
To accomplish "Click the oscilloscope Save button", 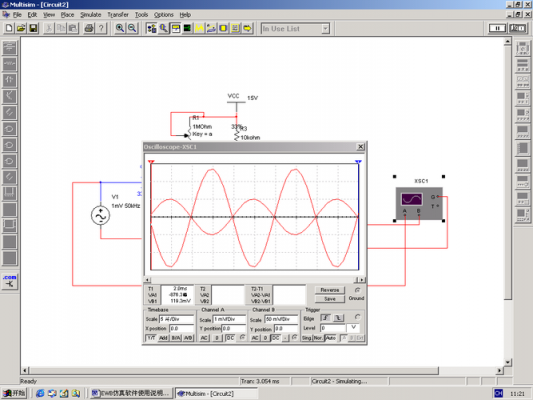I will tap(330, 299).
